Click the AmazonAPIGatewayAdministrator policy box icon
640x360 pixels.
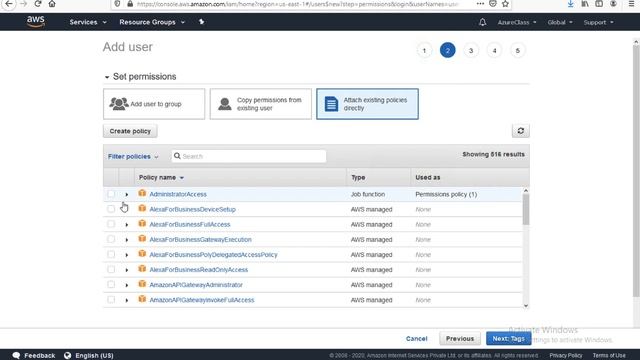click(142, 284)
